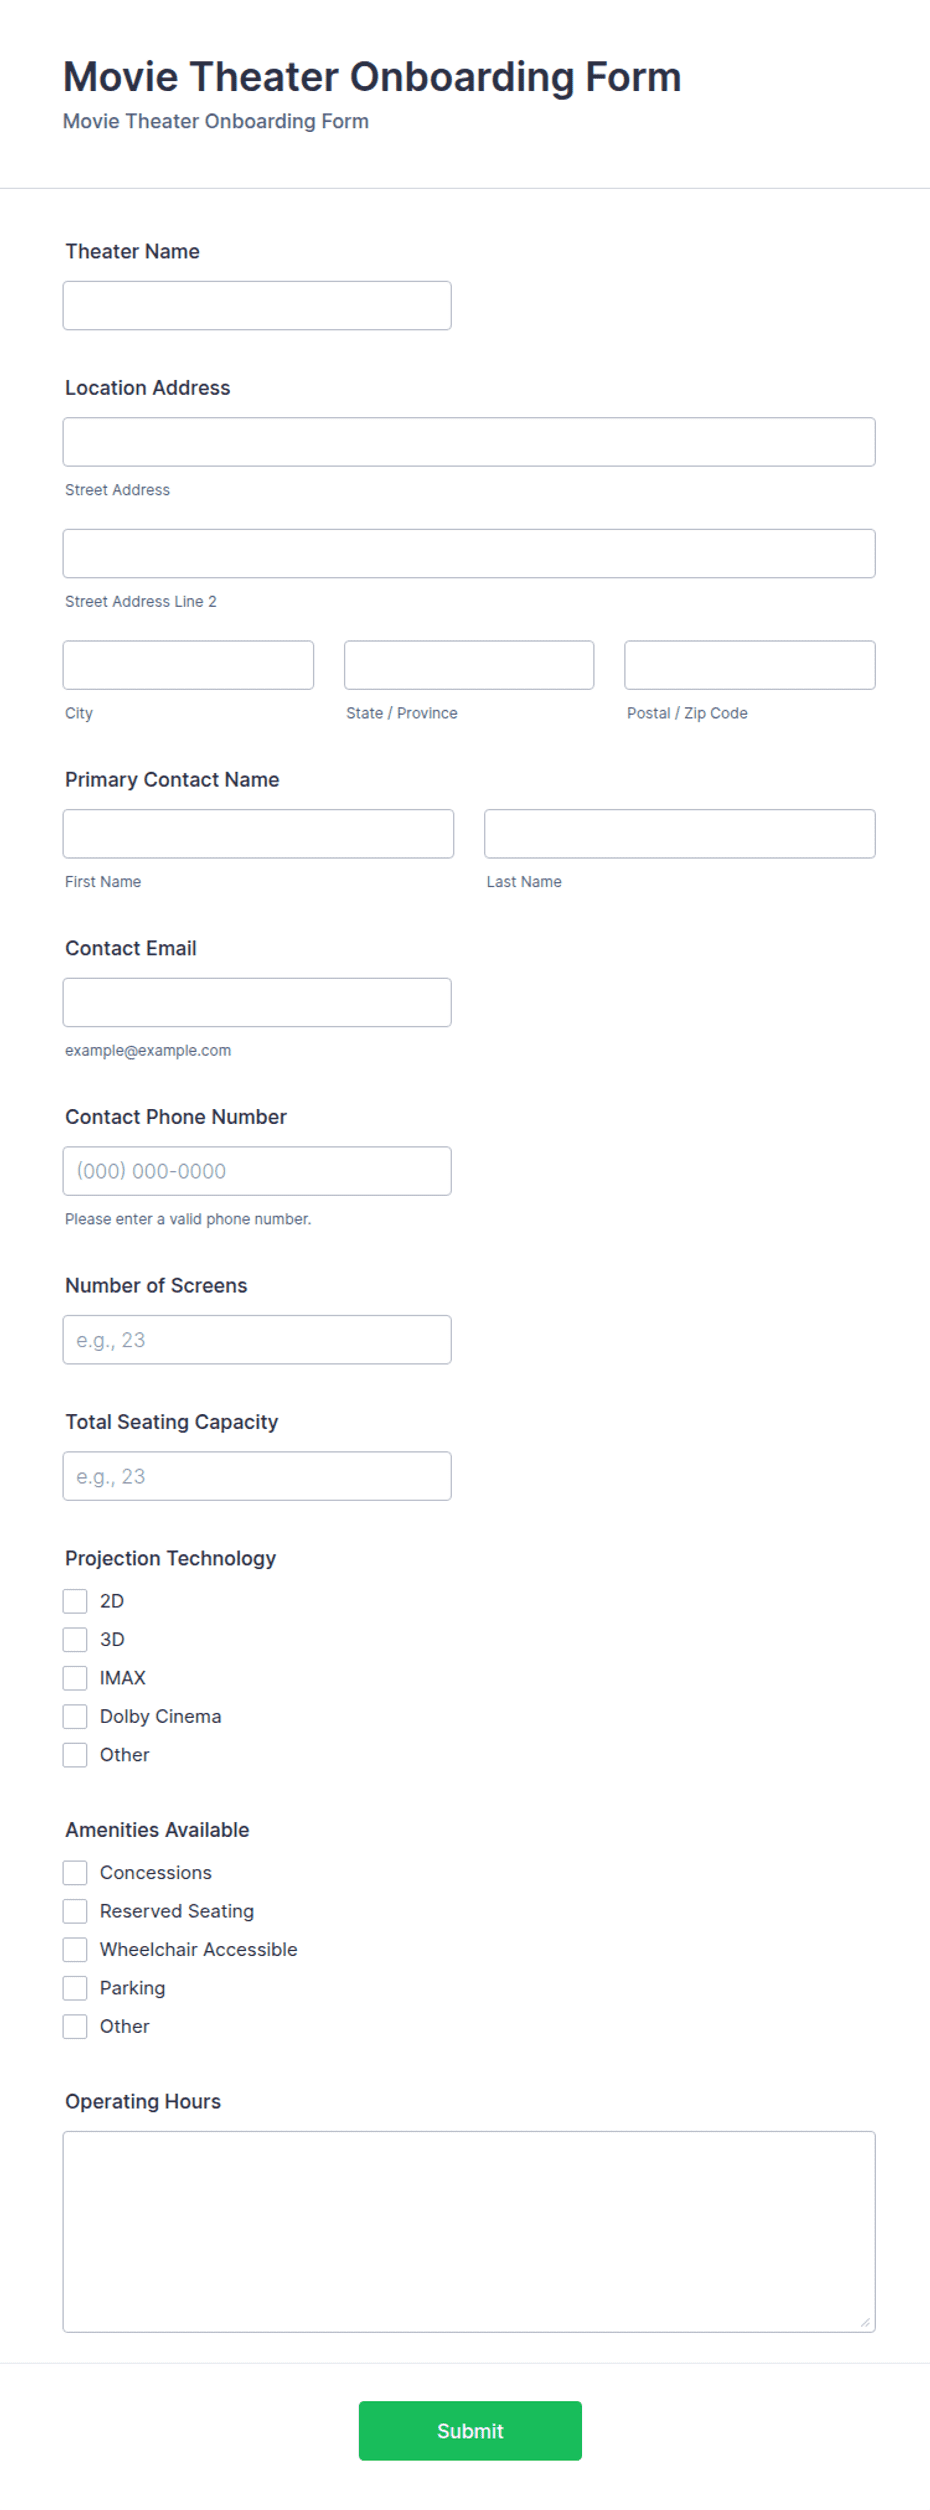Click the First Name field
The width and height of the screenshot is (930, 2510).
coord(258,834)
